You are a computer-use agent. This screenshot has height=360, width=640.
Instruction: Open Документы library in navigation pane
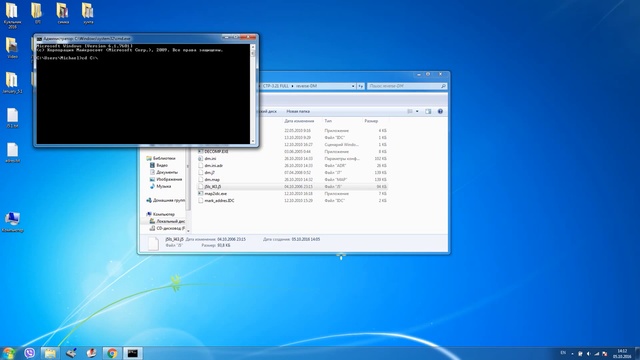click(x=167, y=172)
